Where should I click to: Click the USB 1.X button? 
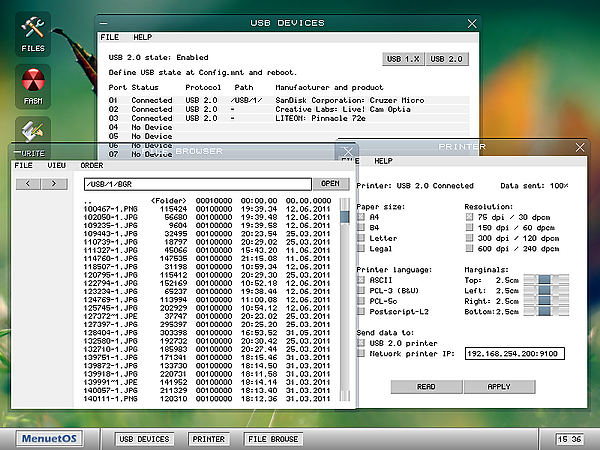click(x=403, y=59)
